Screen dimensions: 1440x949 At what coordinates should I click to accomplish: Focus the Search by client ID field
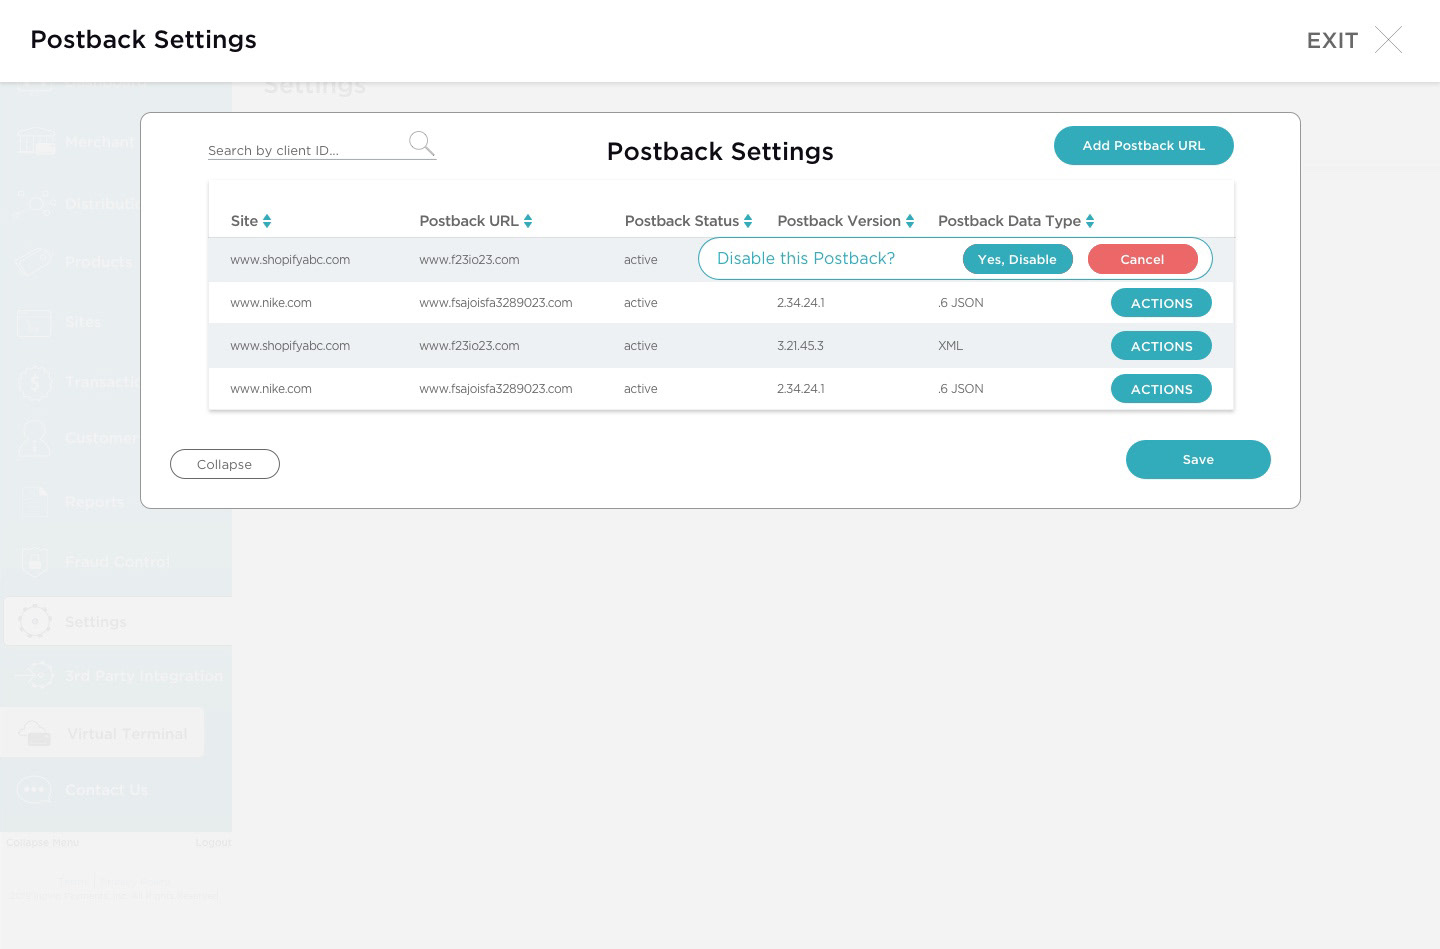pyautogui.click(x=300, y=150)
